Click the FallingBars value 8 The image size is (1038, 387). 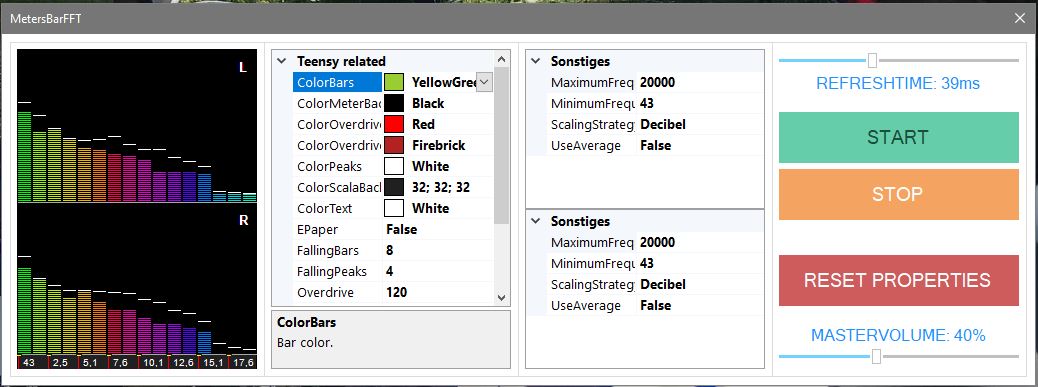[390, 251]
